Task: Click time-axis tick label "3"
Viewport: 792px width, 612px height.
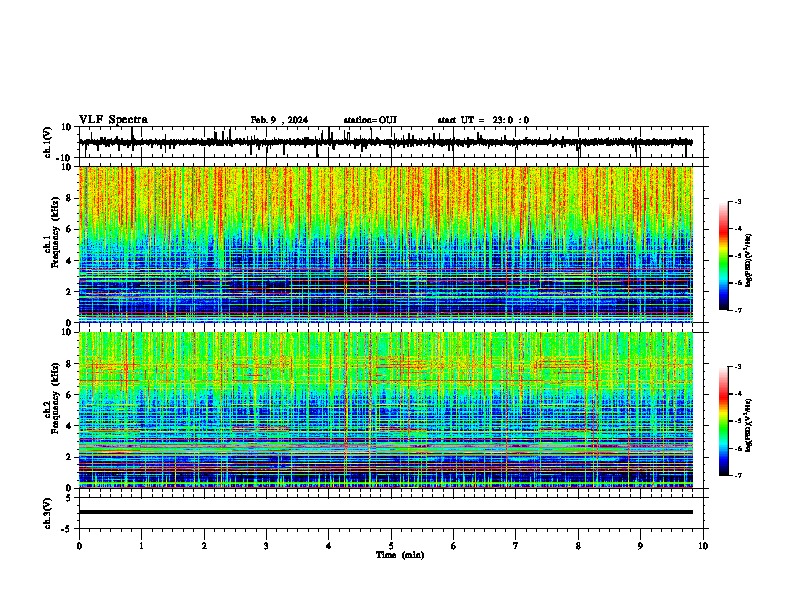Action: 266,546
